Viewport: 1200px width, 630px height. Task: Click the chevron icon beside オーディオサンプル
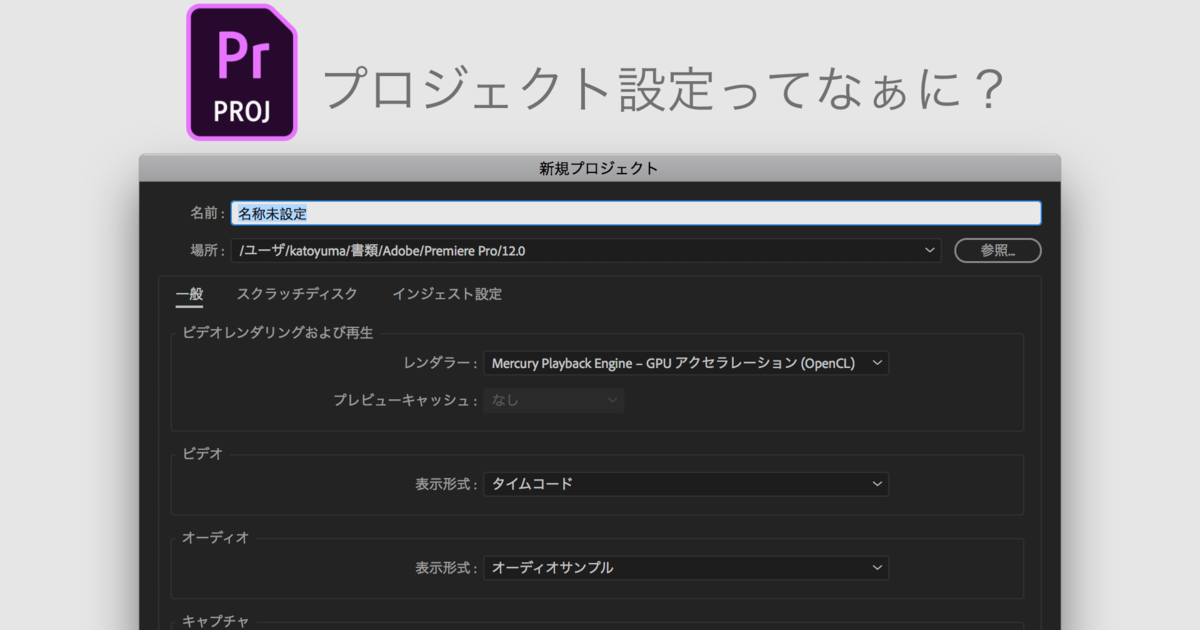877,567
